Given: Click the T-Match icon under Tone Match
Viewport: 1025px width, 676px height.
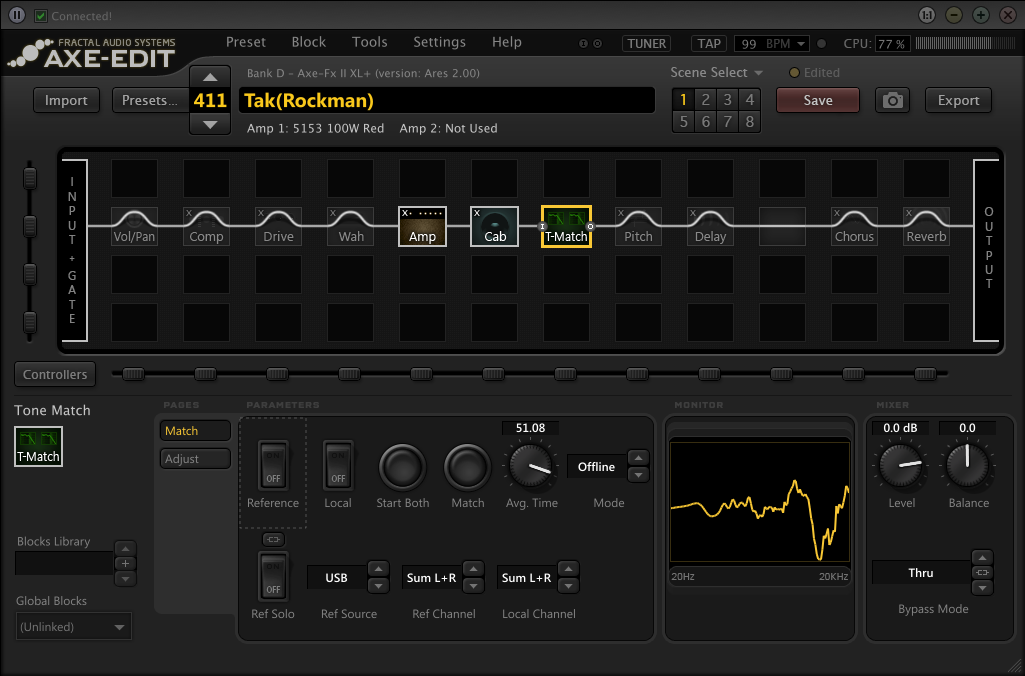Looking at the screenshot, I should [39, 447].
